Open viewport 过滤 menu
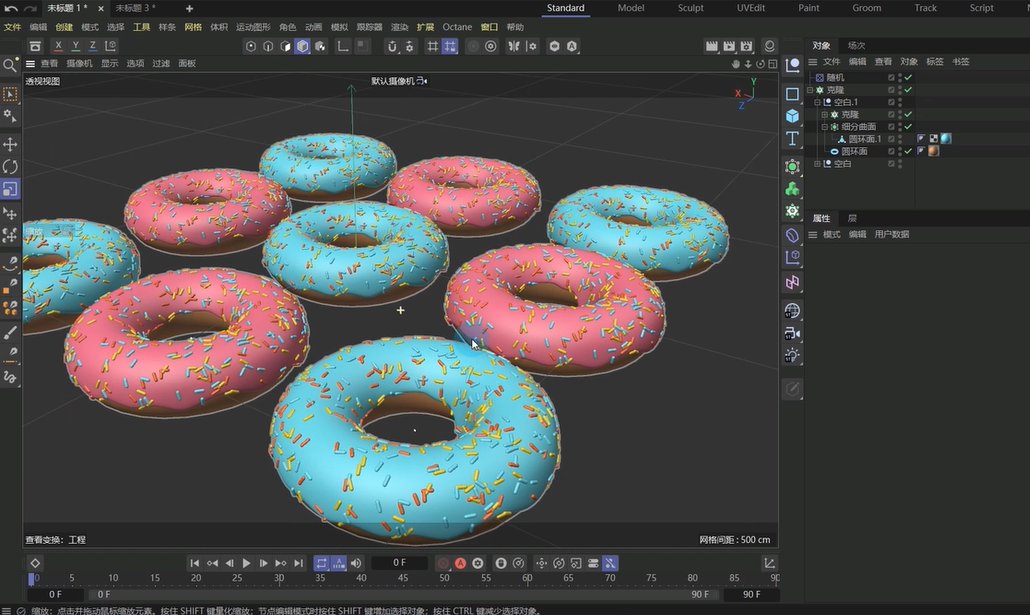 [161, 64]
